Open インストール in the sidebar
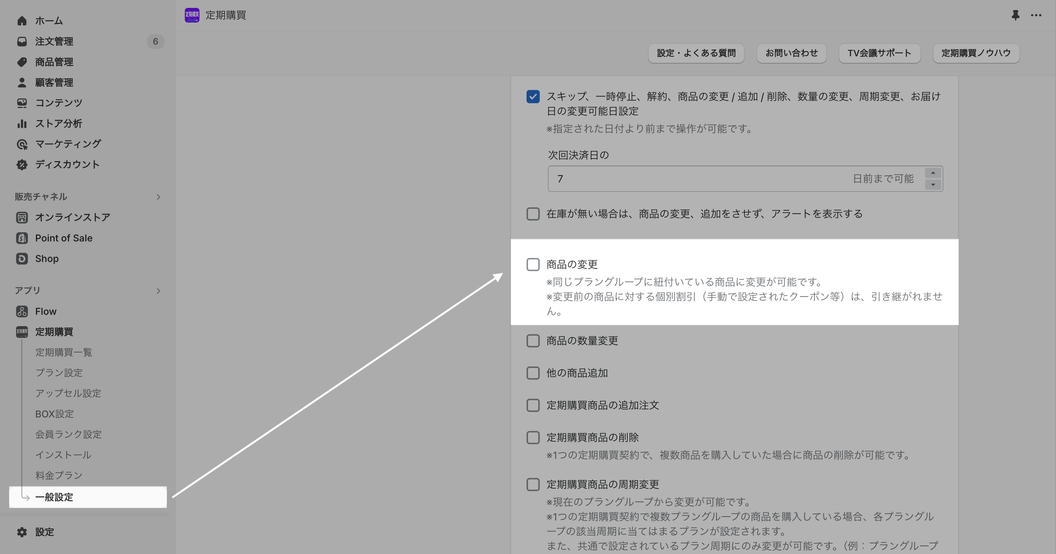The image size is (1056, 554). pyautogui.click(x=63, y=455)
